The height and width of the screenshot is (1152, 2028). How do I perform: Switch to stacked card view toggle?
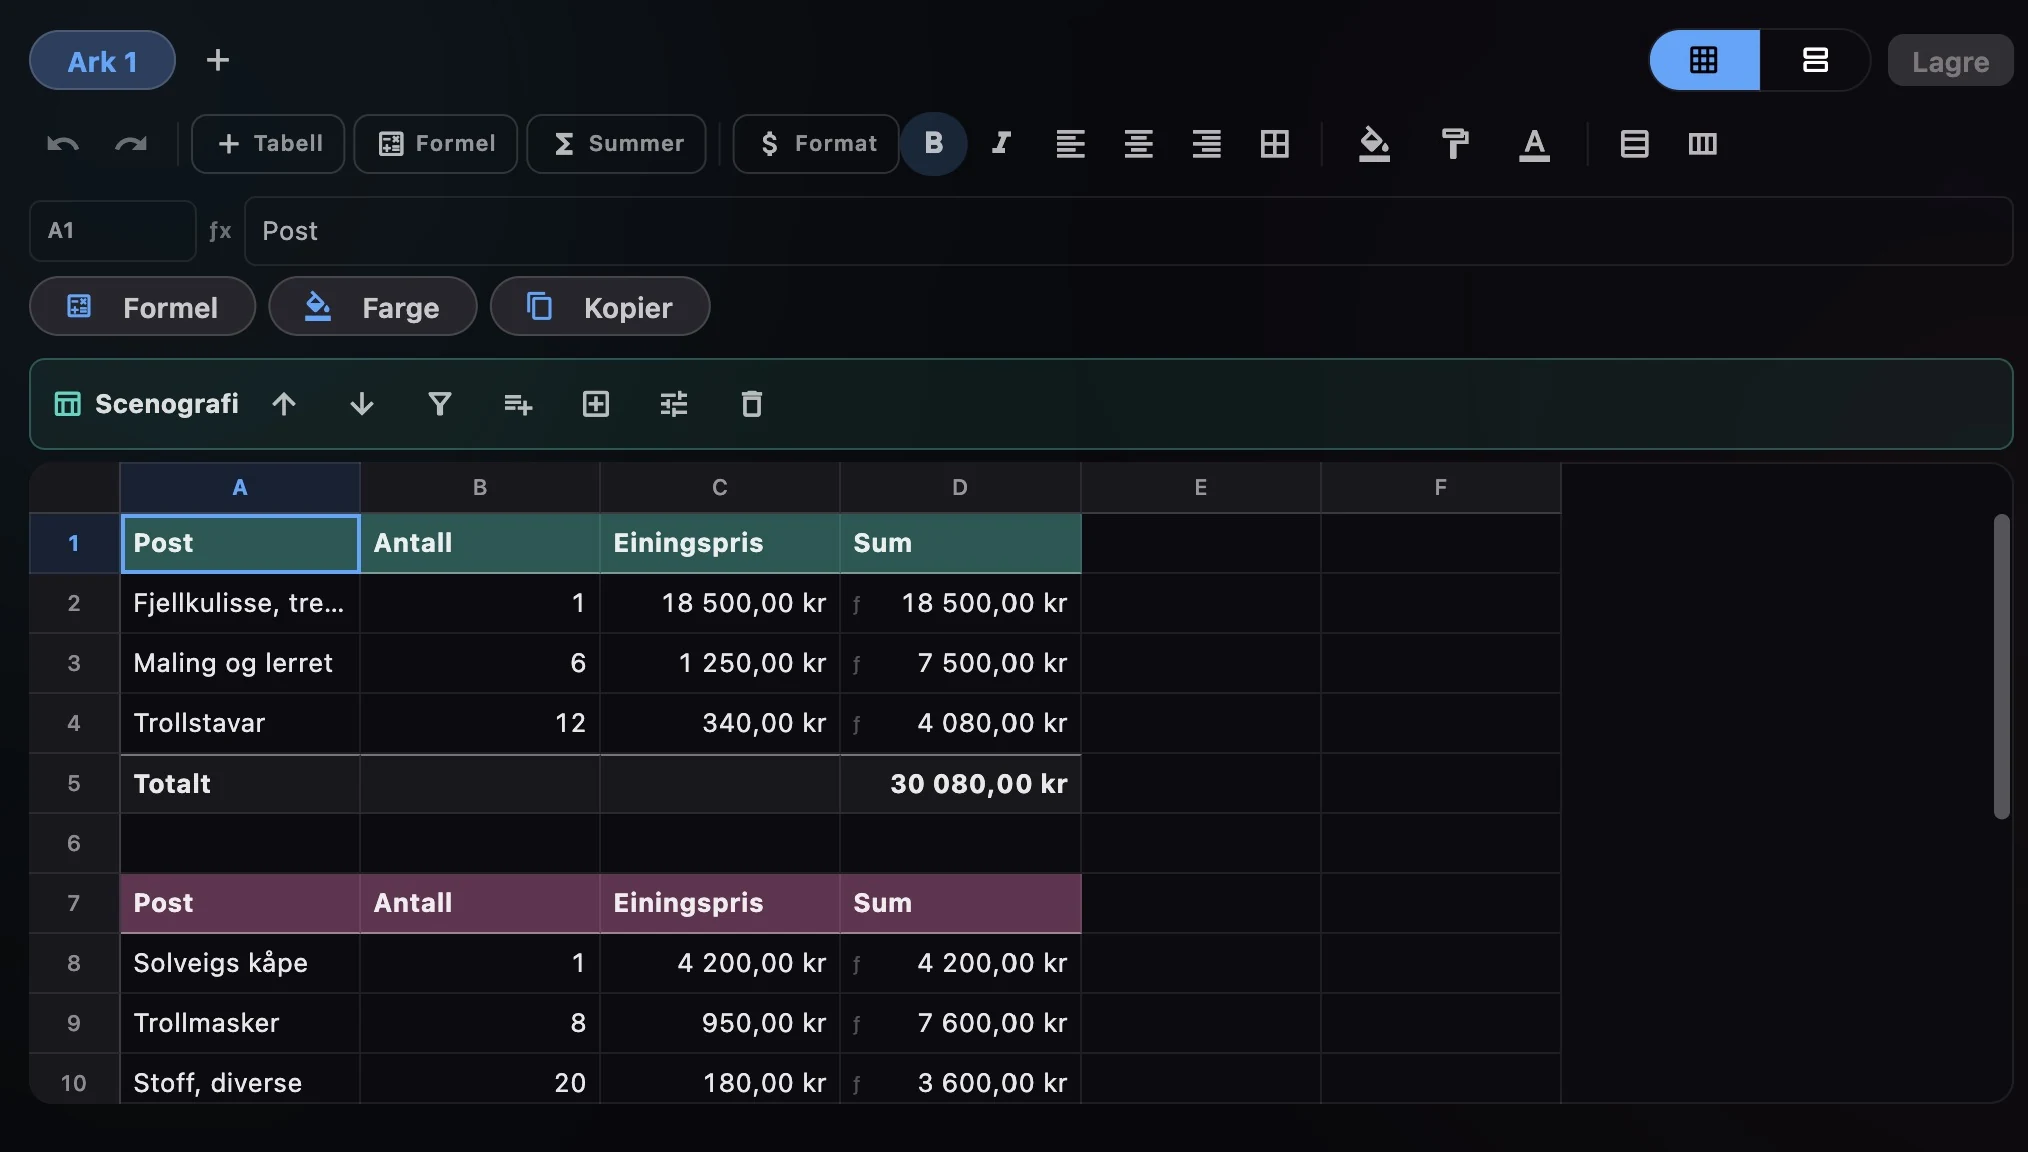(1815, 60)
